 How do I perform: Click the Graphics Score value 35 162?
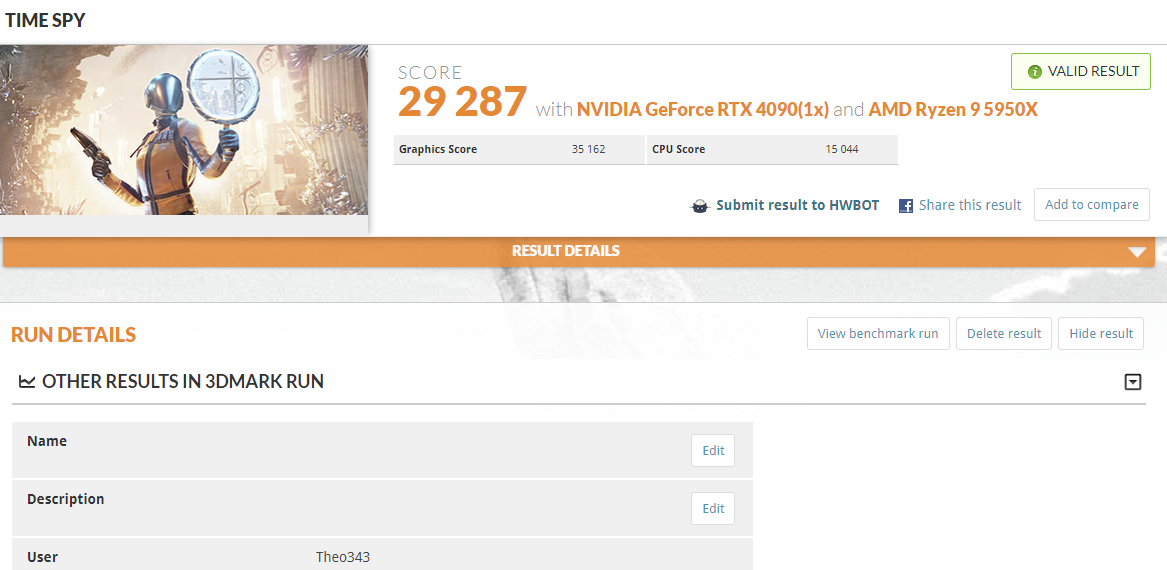click(589, 149)
